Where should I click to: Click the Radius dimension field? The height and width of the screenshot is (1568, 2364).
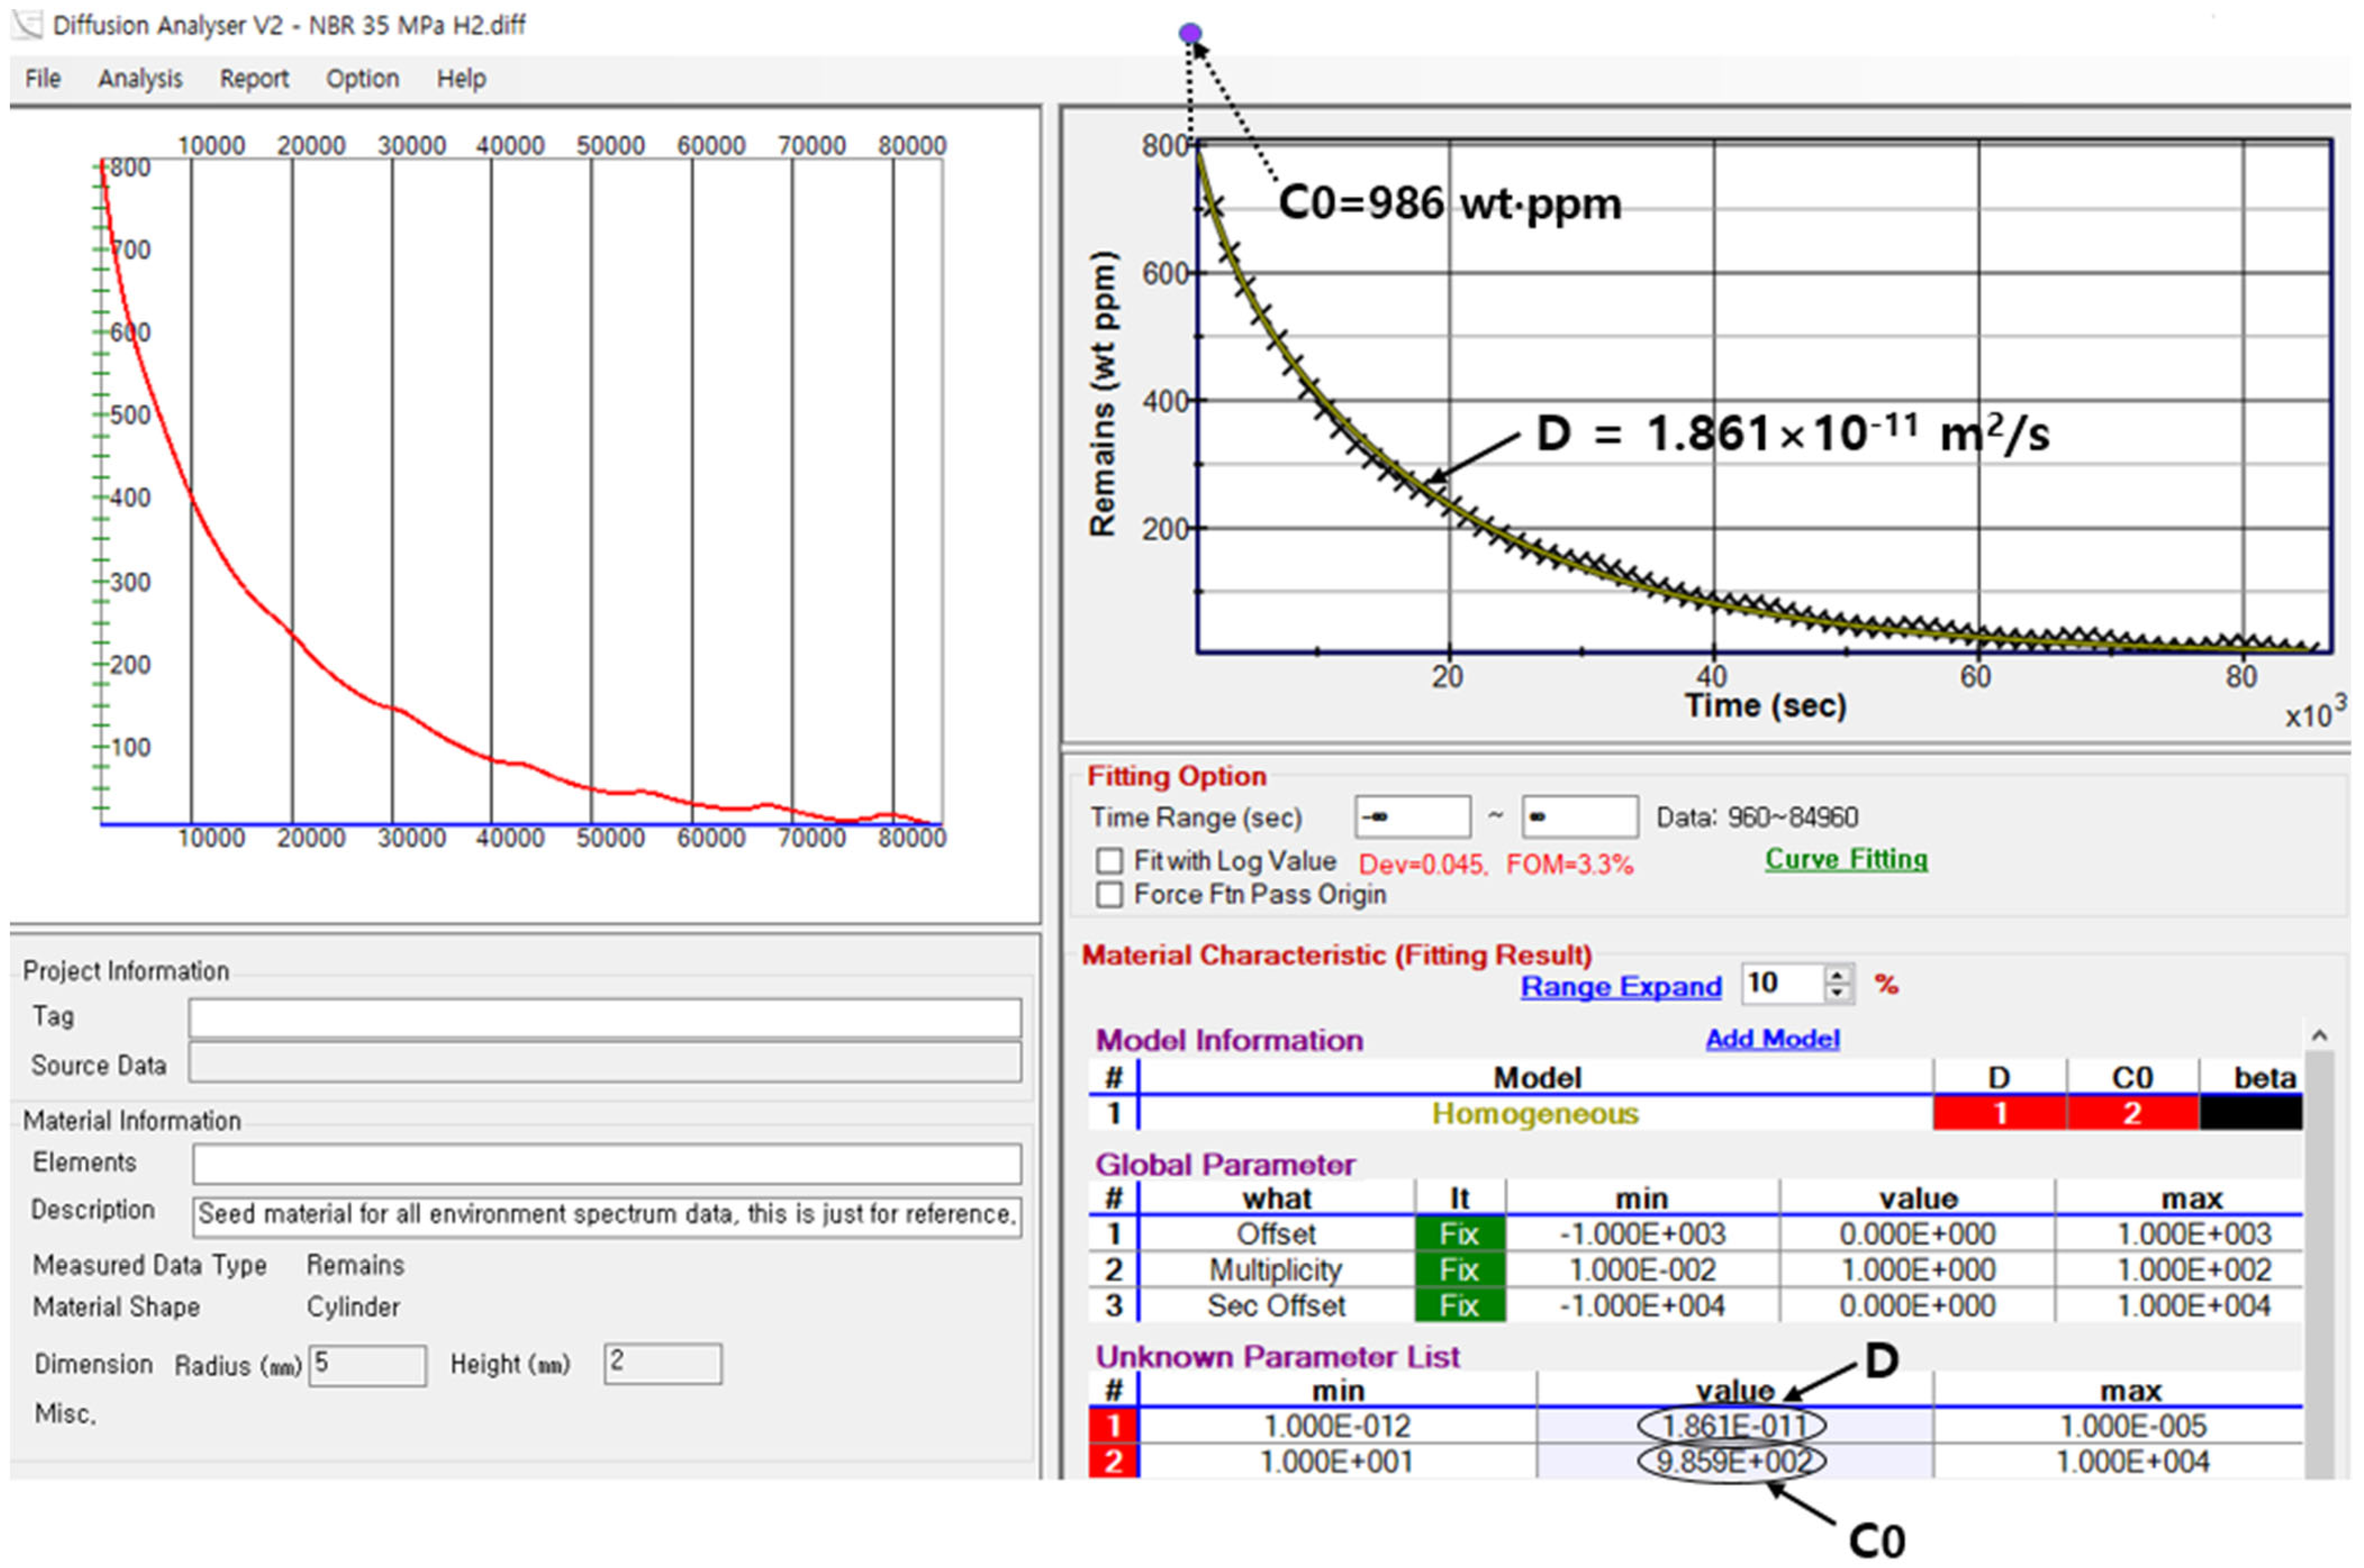[x=367, y=1365]
